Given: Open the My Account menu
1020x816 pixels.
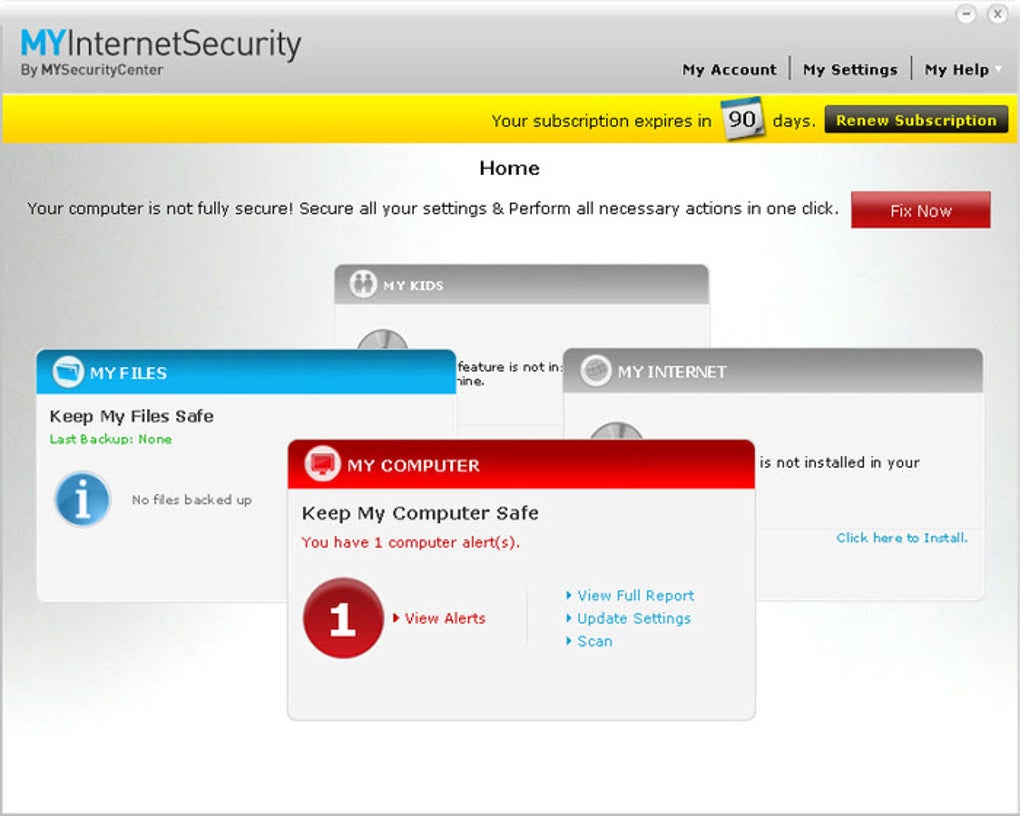Looking at the screenshot, I should [729, 70].
